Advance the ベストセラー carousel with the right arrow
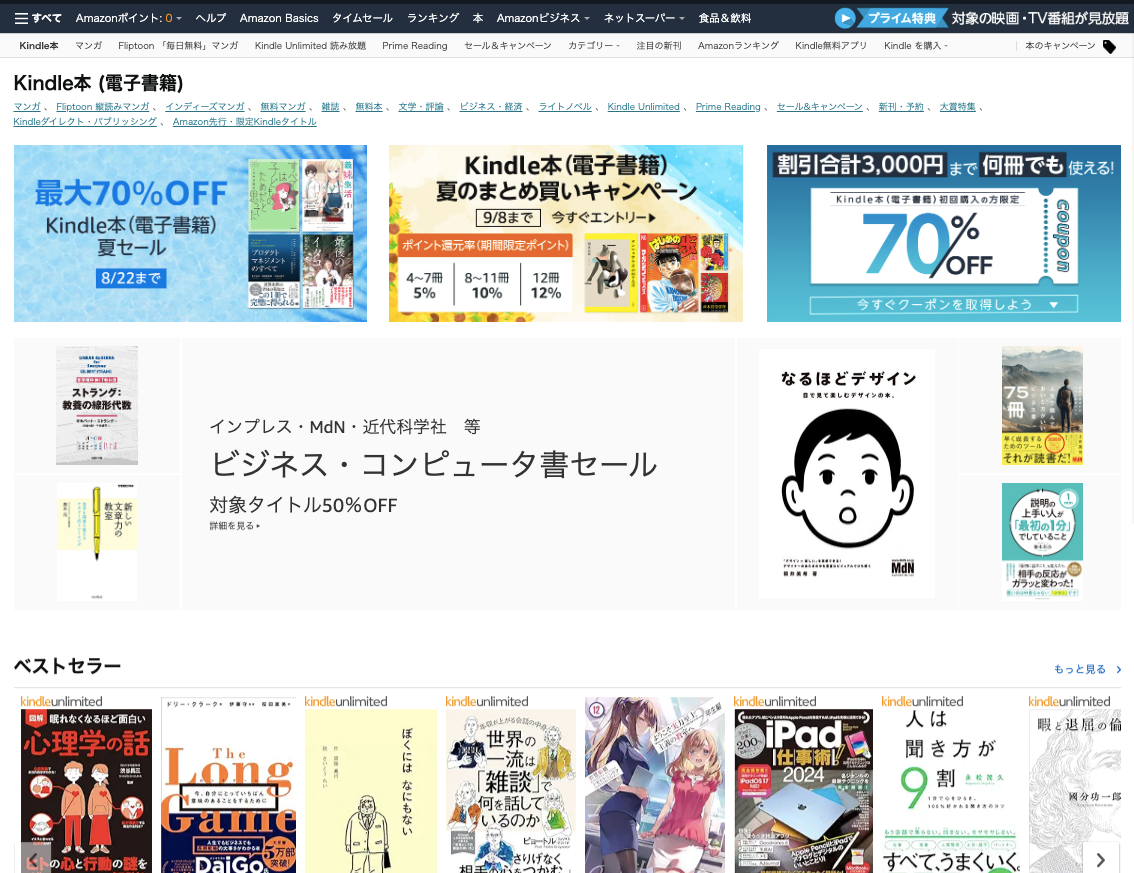Viewport: 1134px width, 873px height. pos(1101,858)
